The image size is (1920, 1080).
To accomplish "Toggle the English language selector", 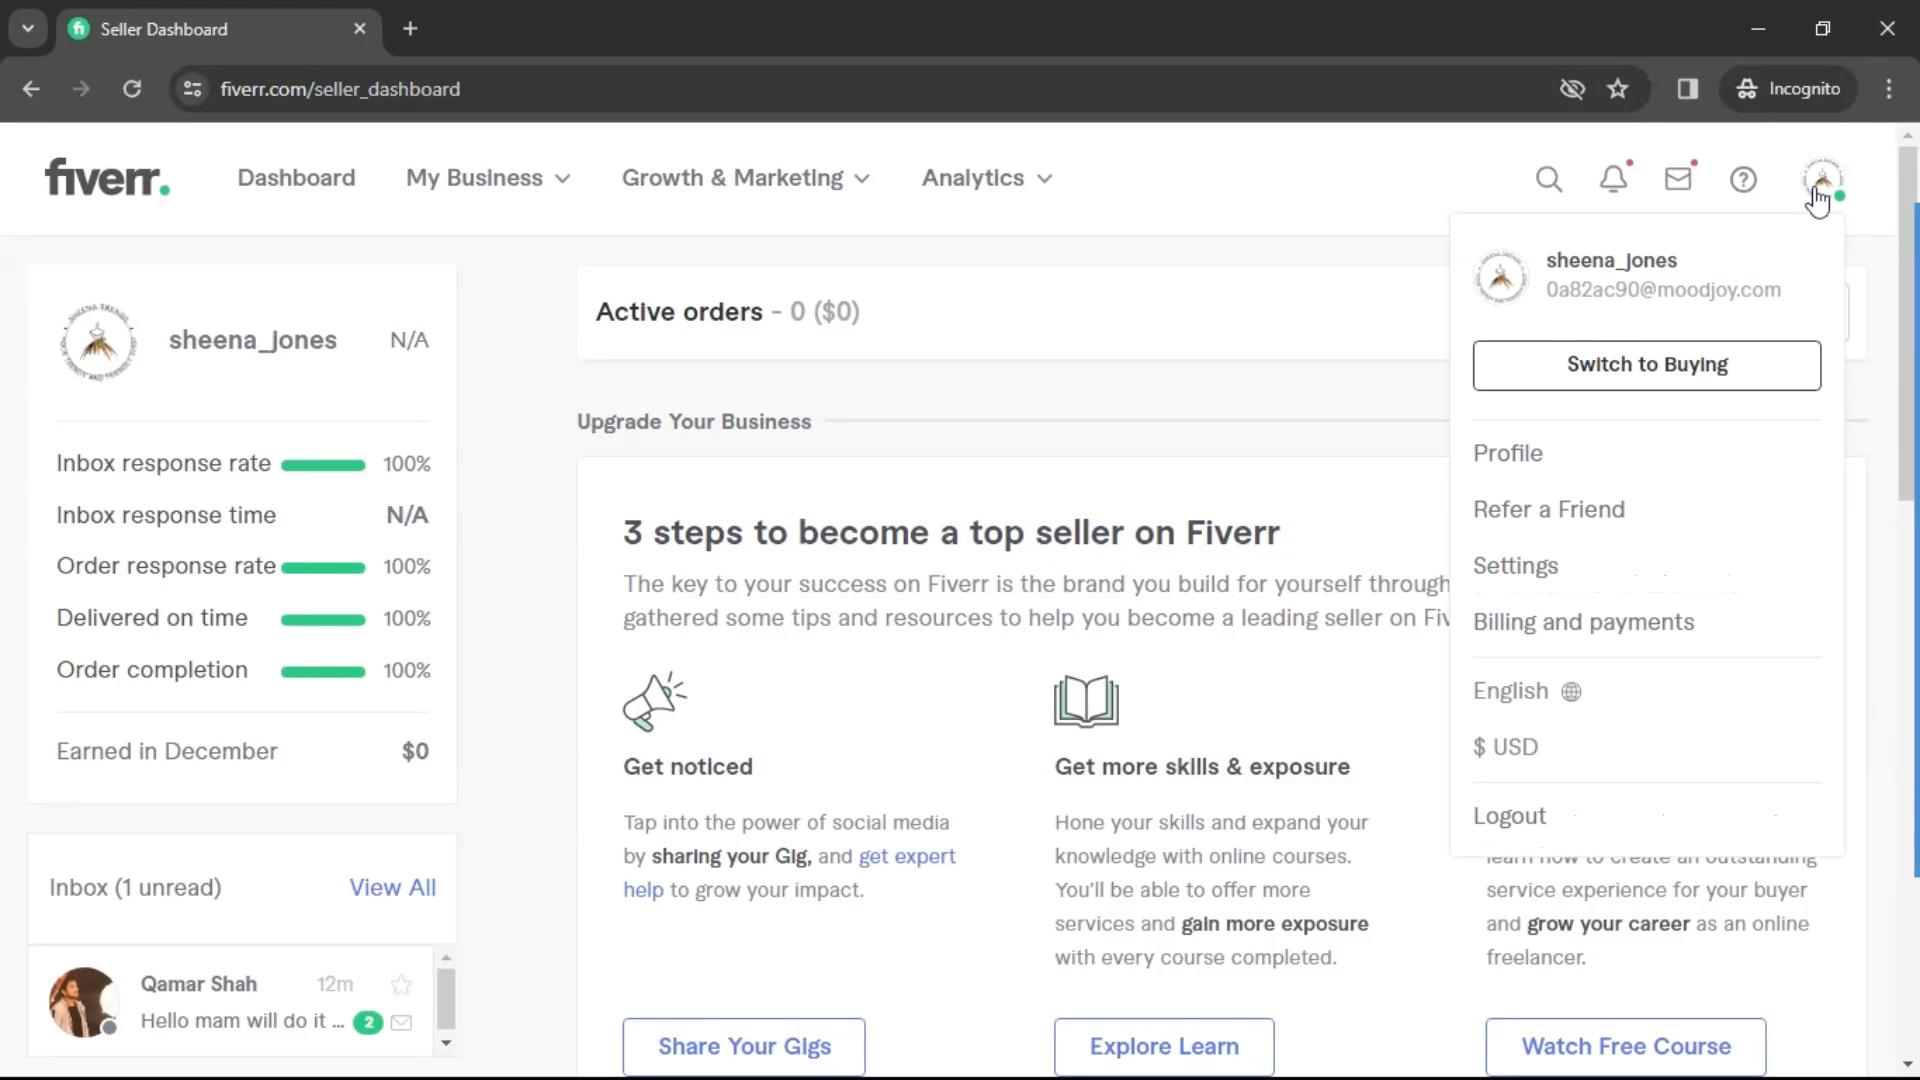I will pos(1526,690).
